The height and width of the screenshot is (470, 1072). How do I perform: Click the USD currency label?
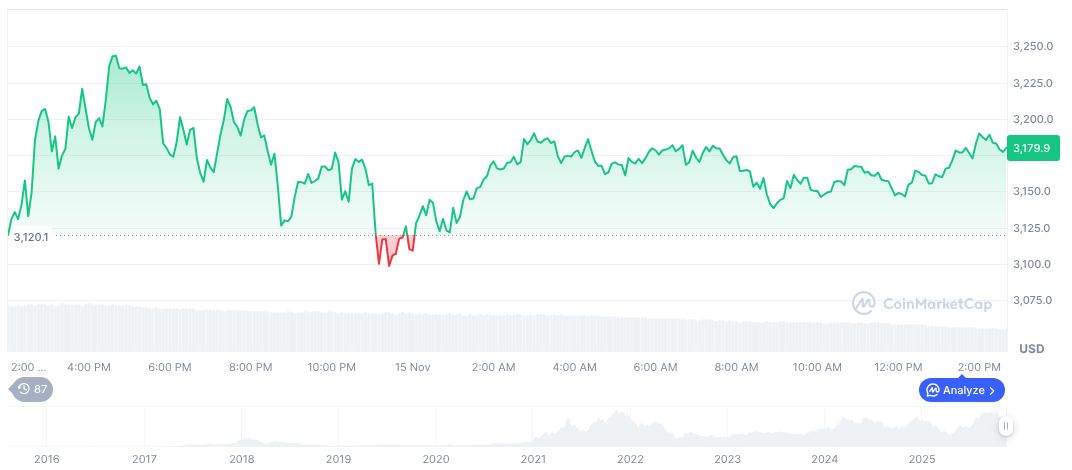1031,349
